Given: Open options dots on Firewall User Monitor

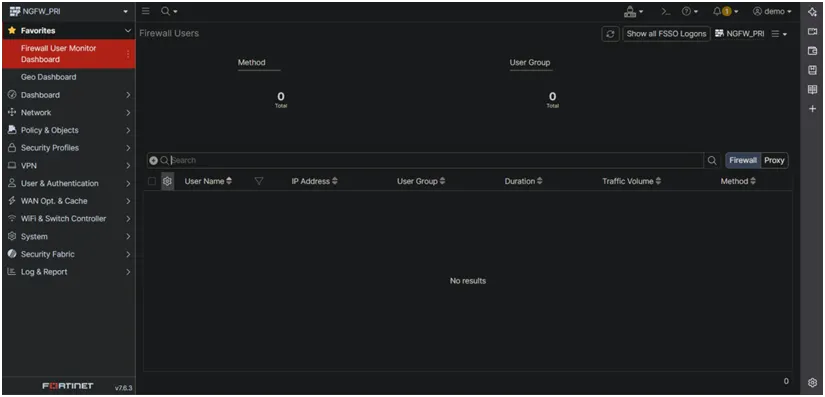Looking at the screenshot, I should click(x=127, y=54).
